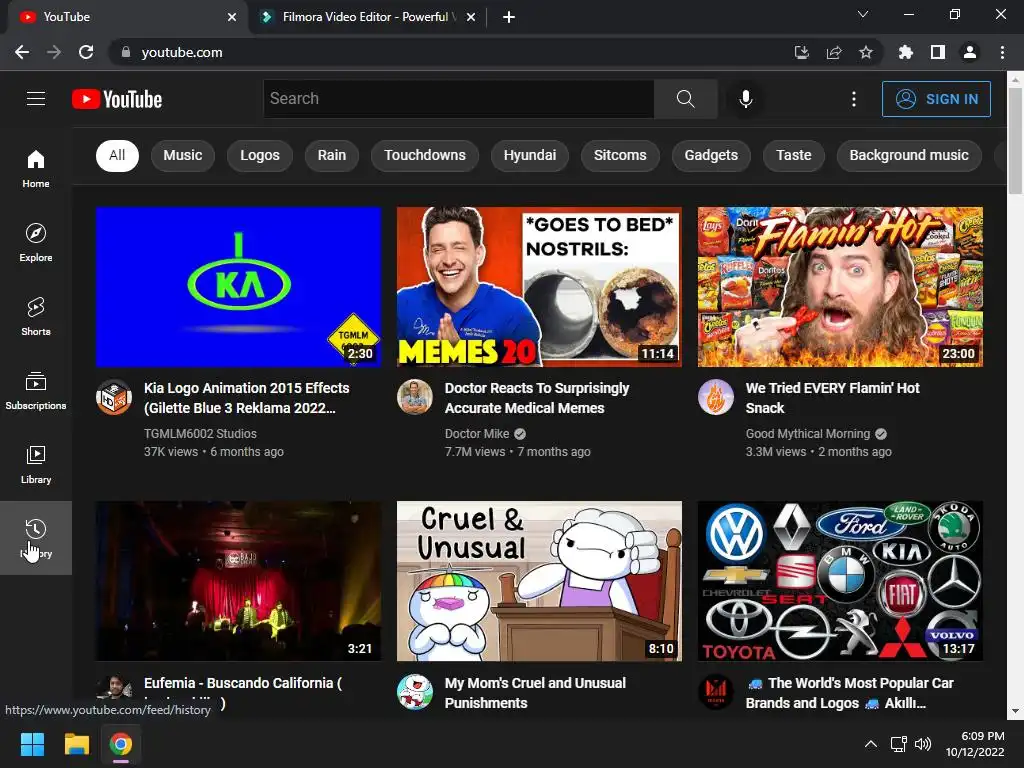Image resolution: width=1024 pixels, height=768 pixels.
Task: Go to Home in sidebar
Action: (36, 168)
